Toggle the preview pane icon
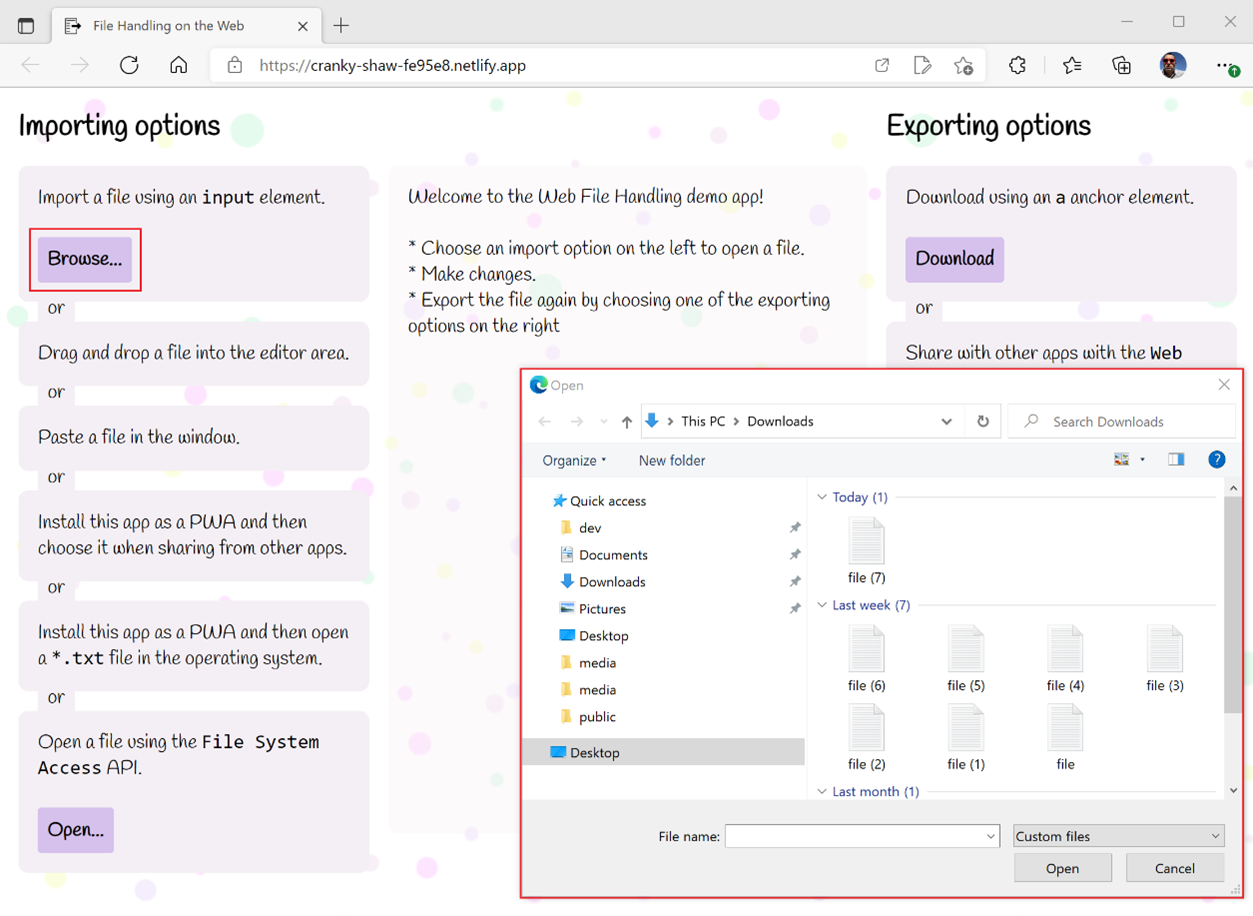 click(1176, 460)
